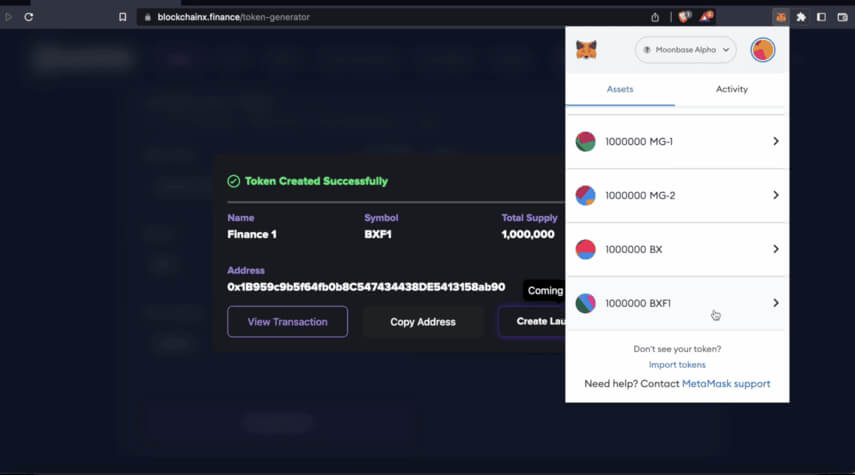The width and height of the screenshot is (855, 475).
Task: Reload the page with the refresh icon
Action: click(29, 17)
